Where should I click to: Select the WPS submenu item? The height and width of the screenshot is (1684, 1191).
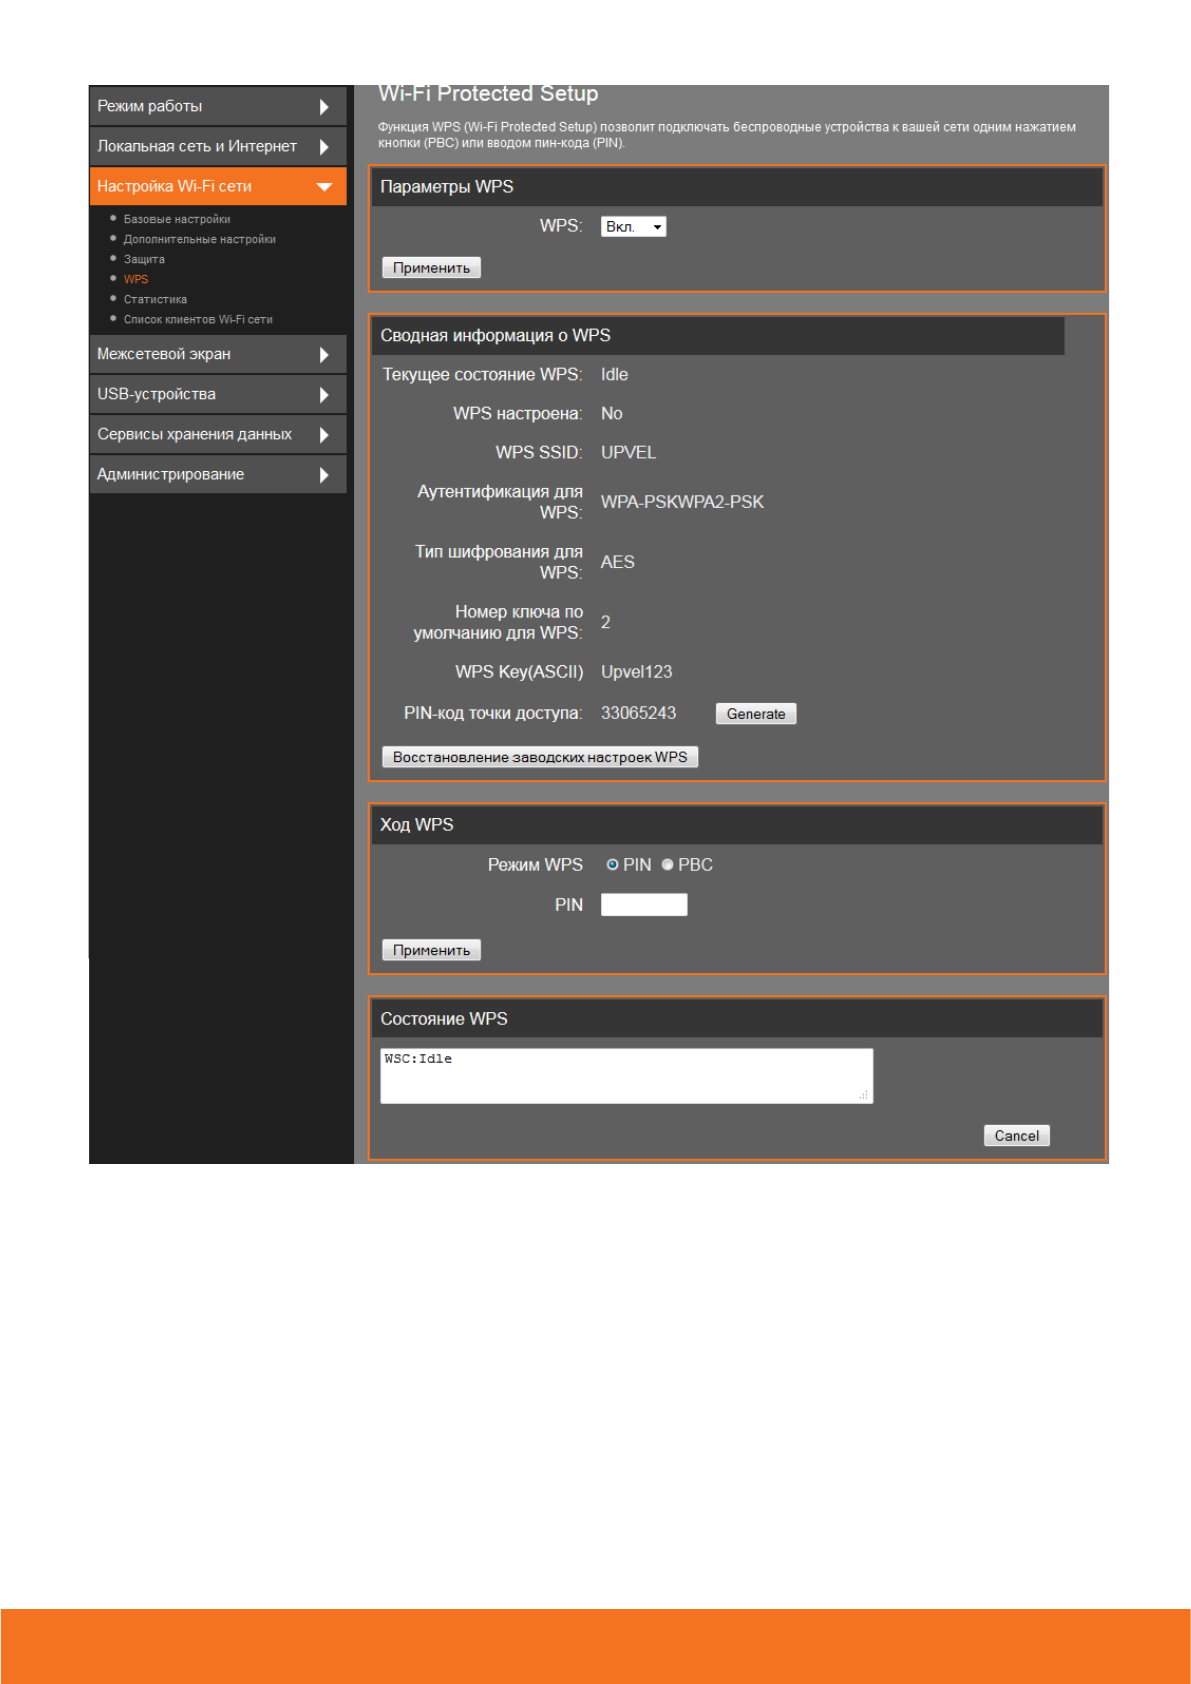(x=136, y=279)
